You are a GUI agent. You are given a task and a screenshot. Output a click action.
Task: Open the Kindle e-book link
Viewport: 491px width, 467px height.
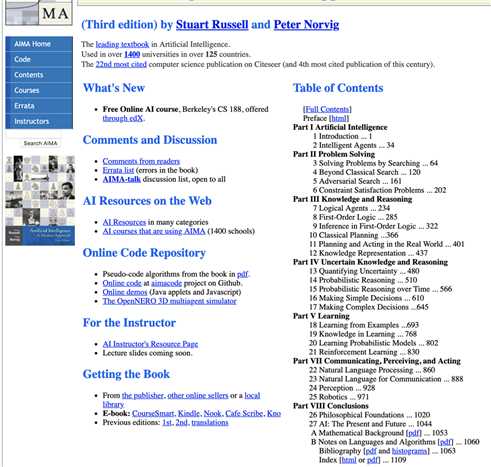(x=189, y=413)
